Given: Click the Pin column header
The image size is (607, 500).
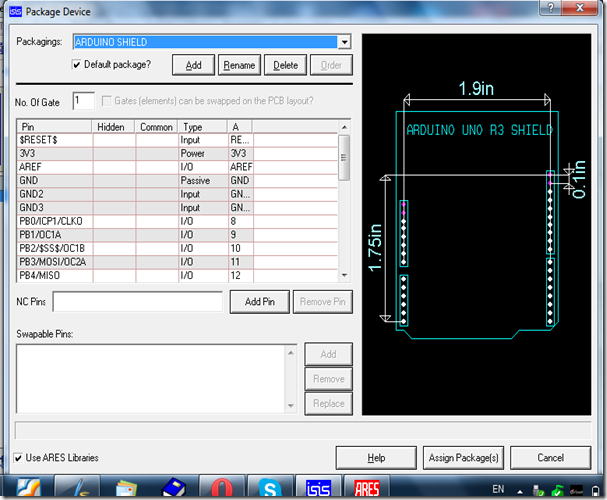Looking at the screenshot, I should [54, 127].
